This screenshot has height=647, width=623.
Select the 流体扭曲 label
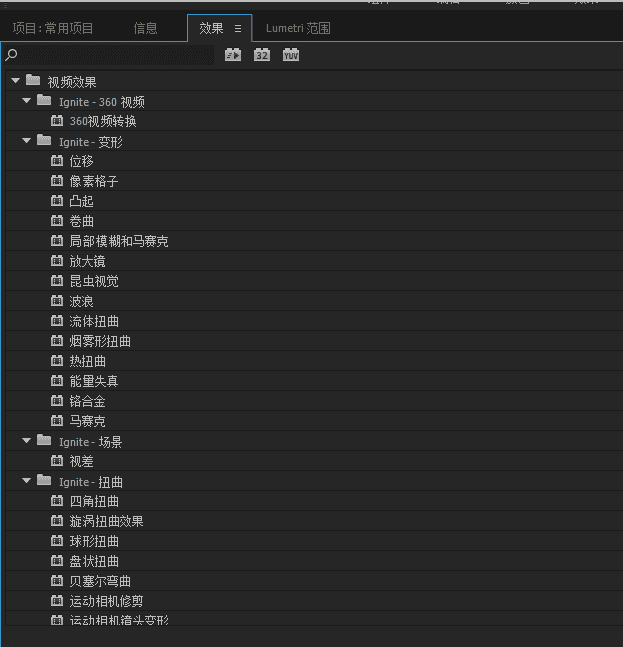(94, 321)
